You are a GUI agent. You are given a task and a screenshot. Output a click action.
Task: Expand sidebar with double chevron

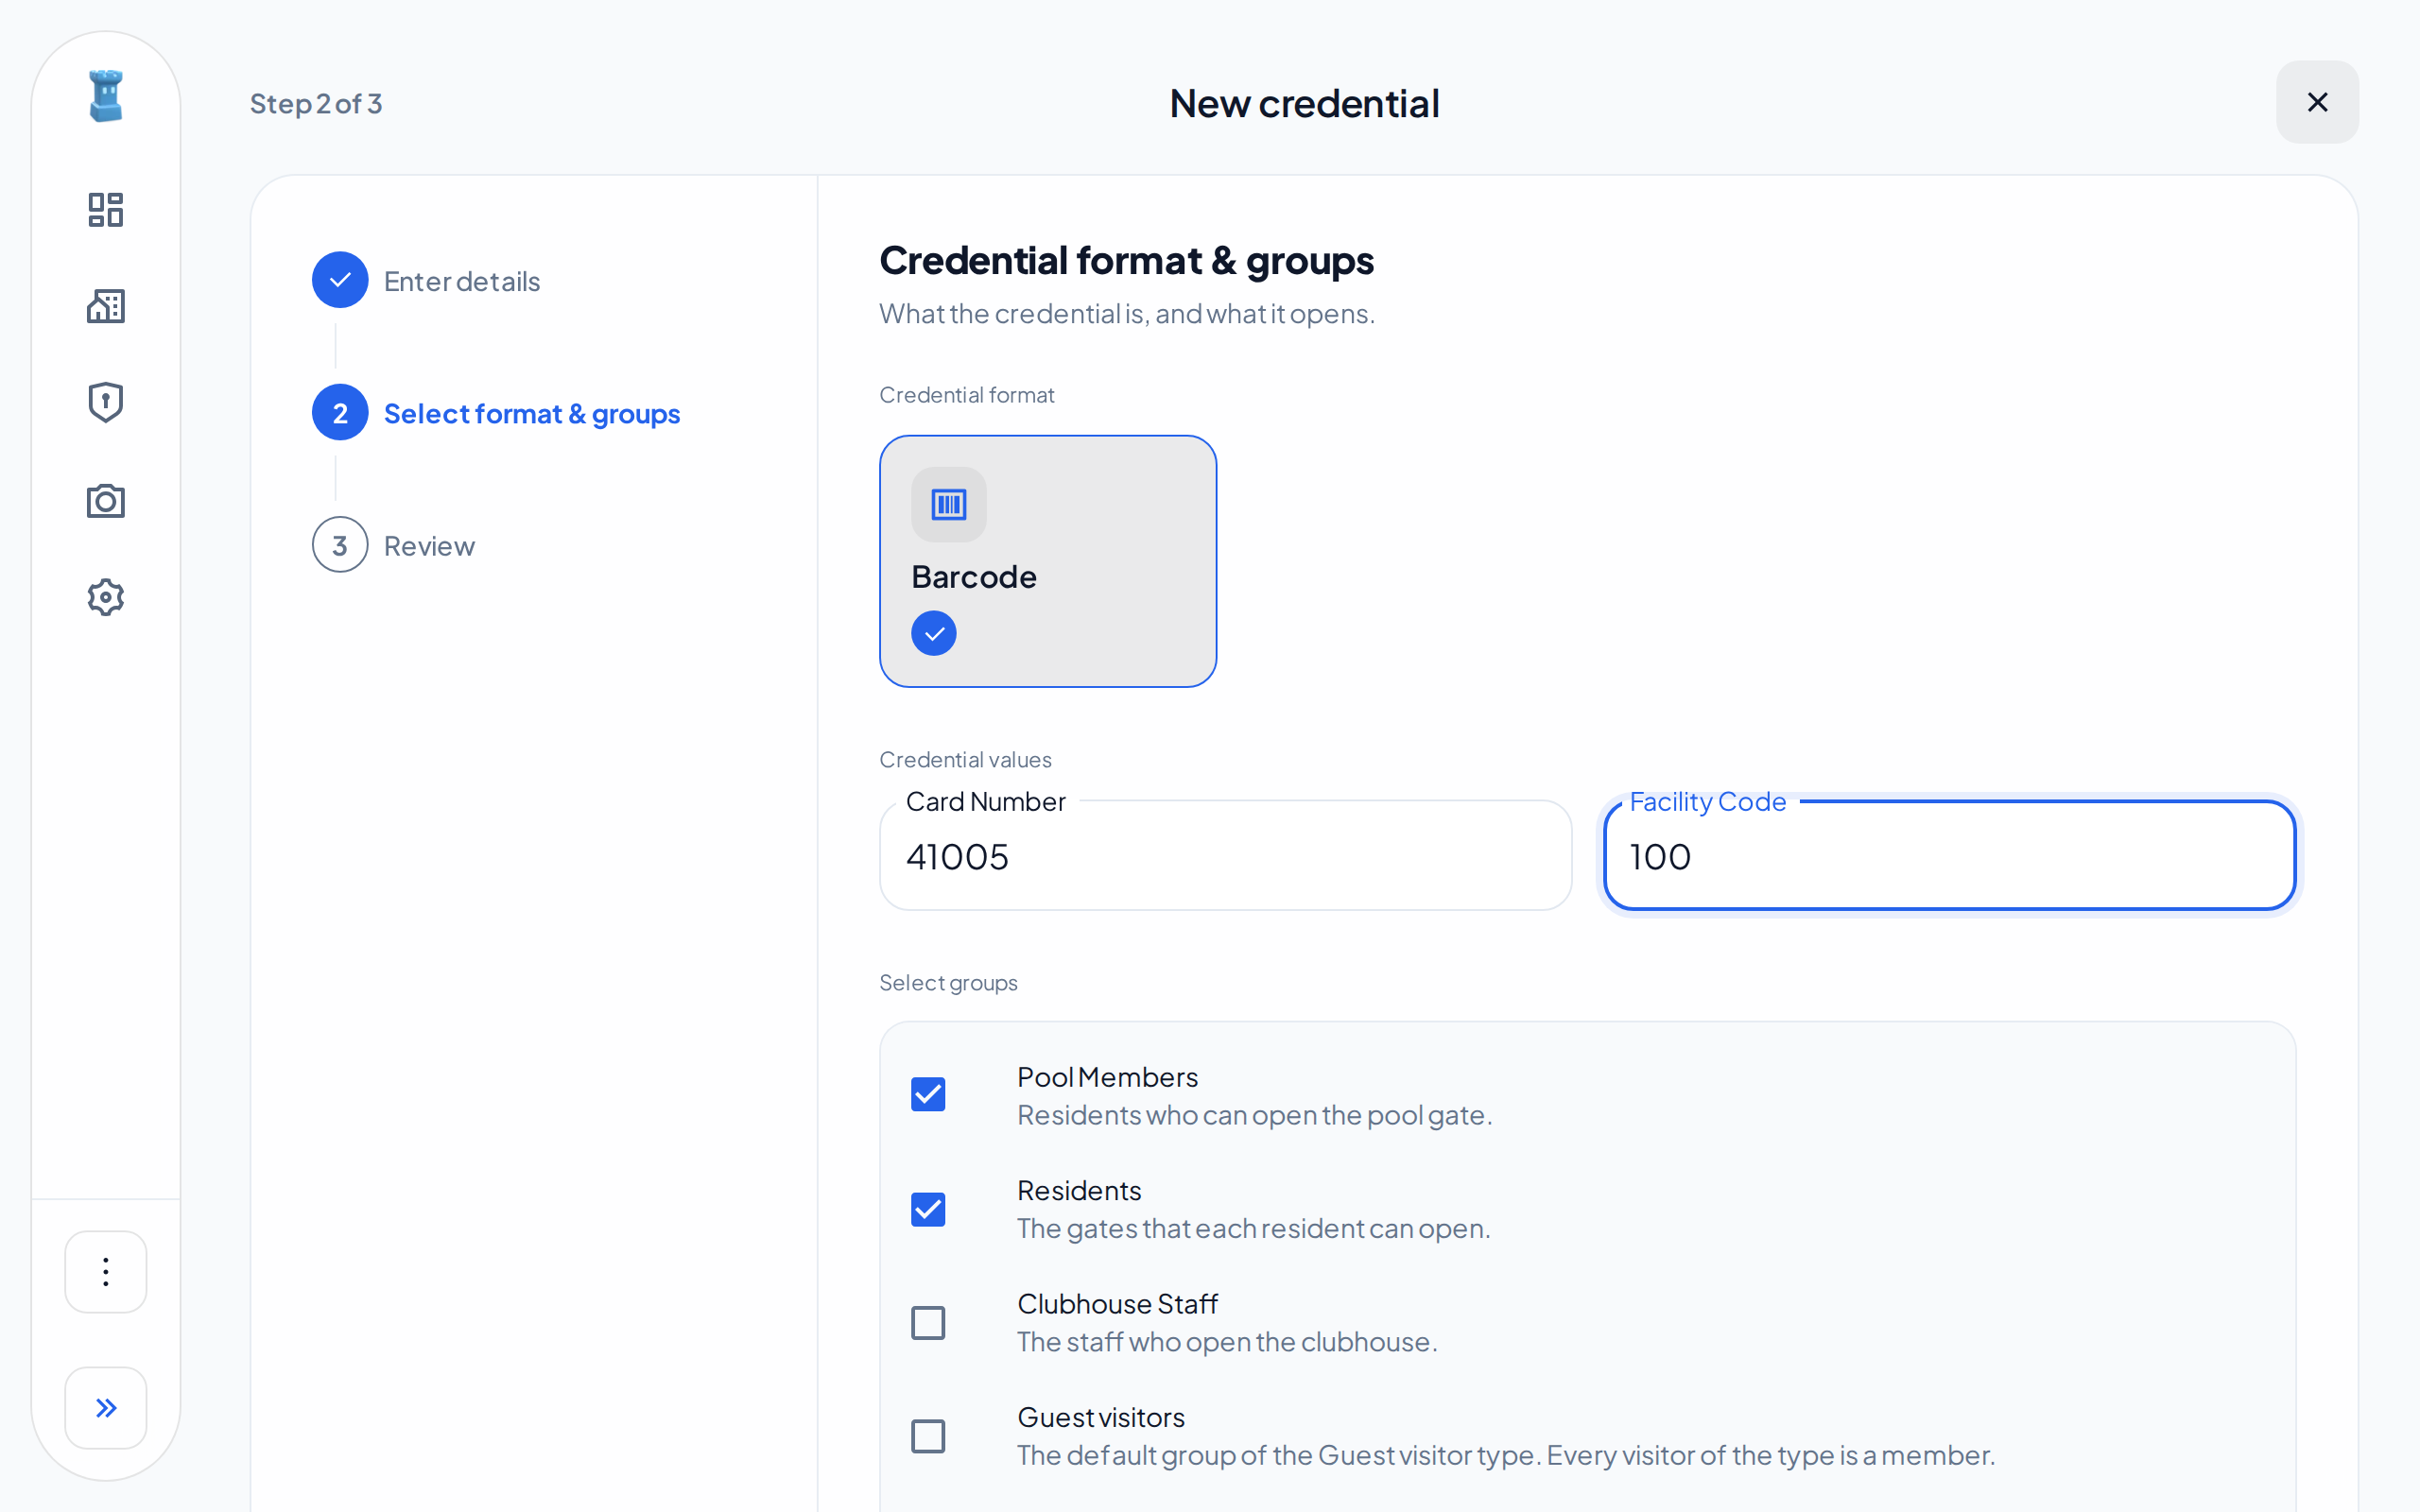[106, 1407]
